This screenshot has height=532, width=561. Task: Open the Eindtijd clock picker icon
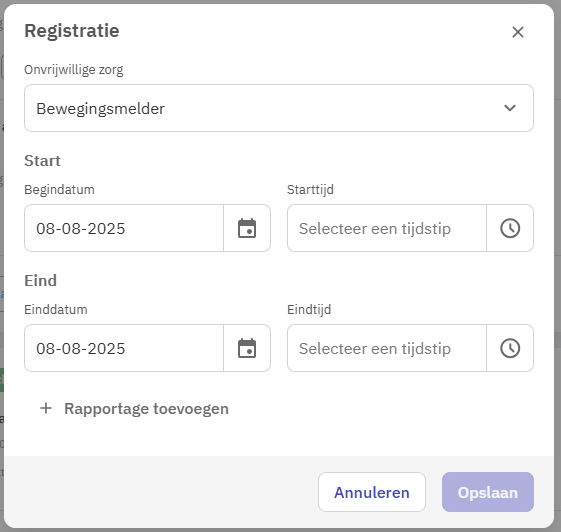510,348
